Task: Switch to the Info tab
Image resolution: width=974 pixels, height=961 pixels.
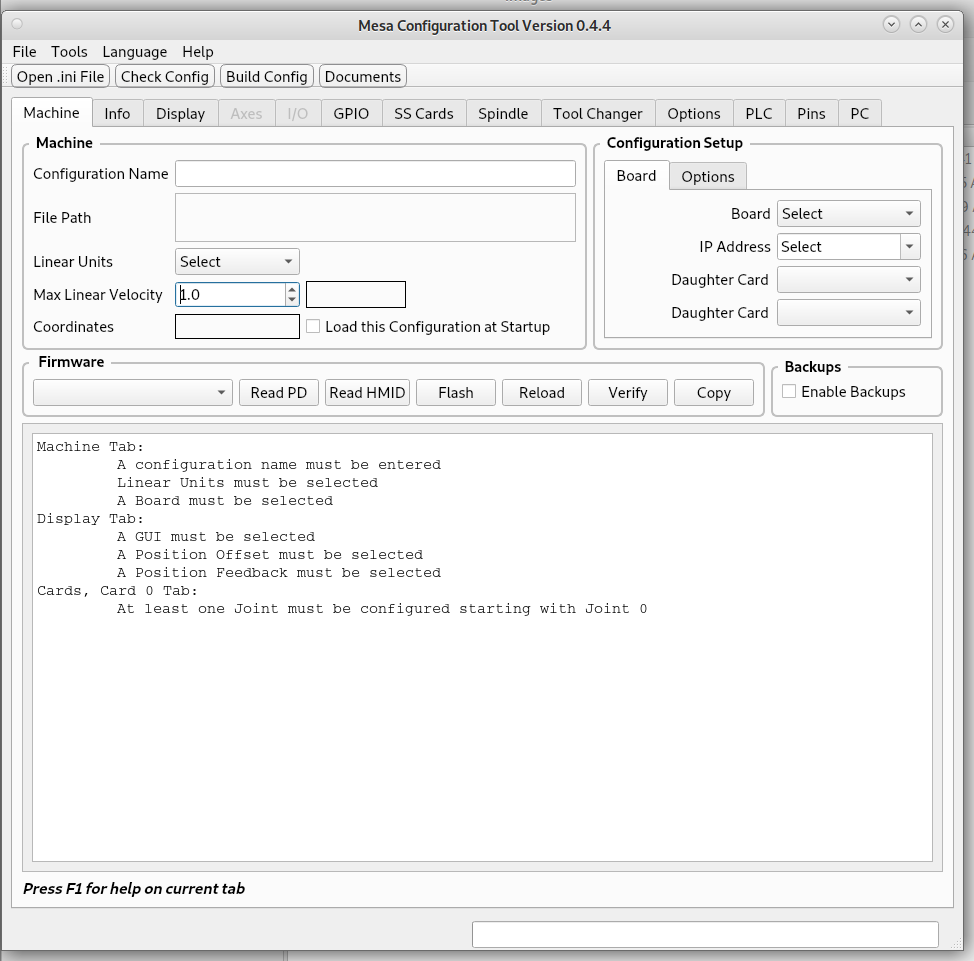Action: [117, 114]
